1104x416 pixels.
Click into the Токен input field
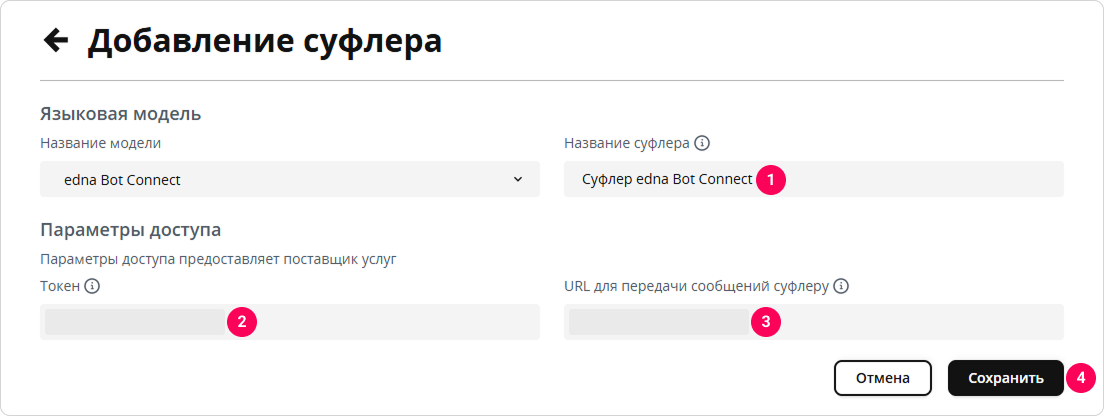coord(290,322)
